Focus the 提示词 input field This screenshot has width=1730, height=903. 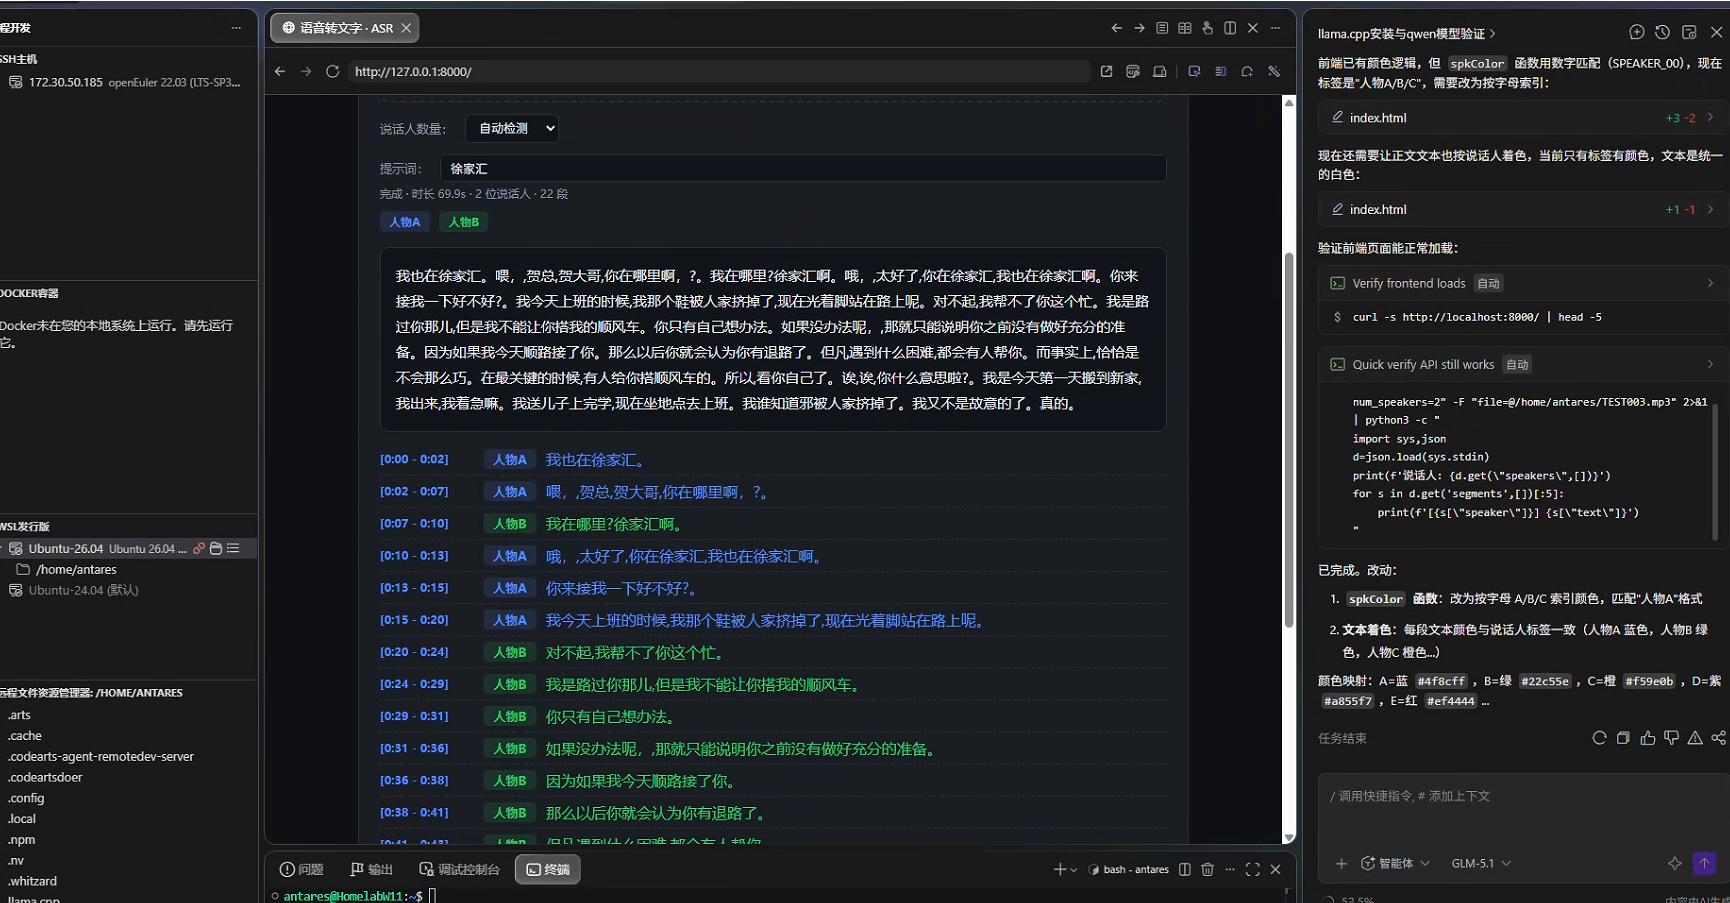(x=803, y=168)
